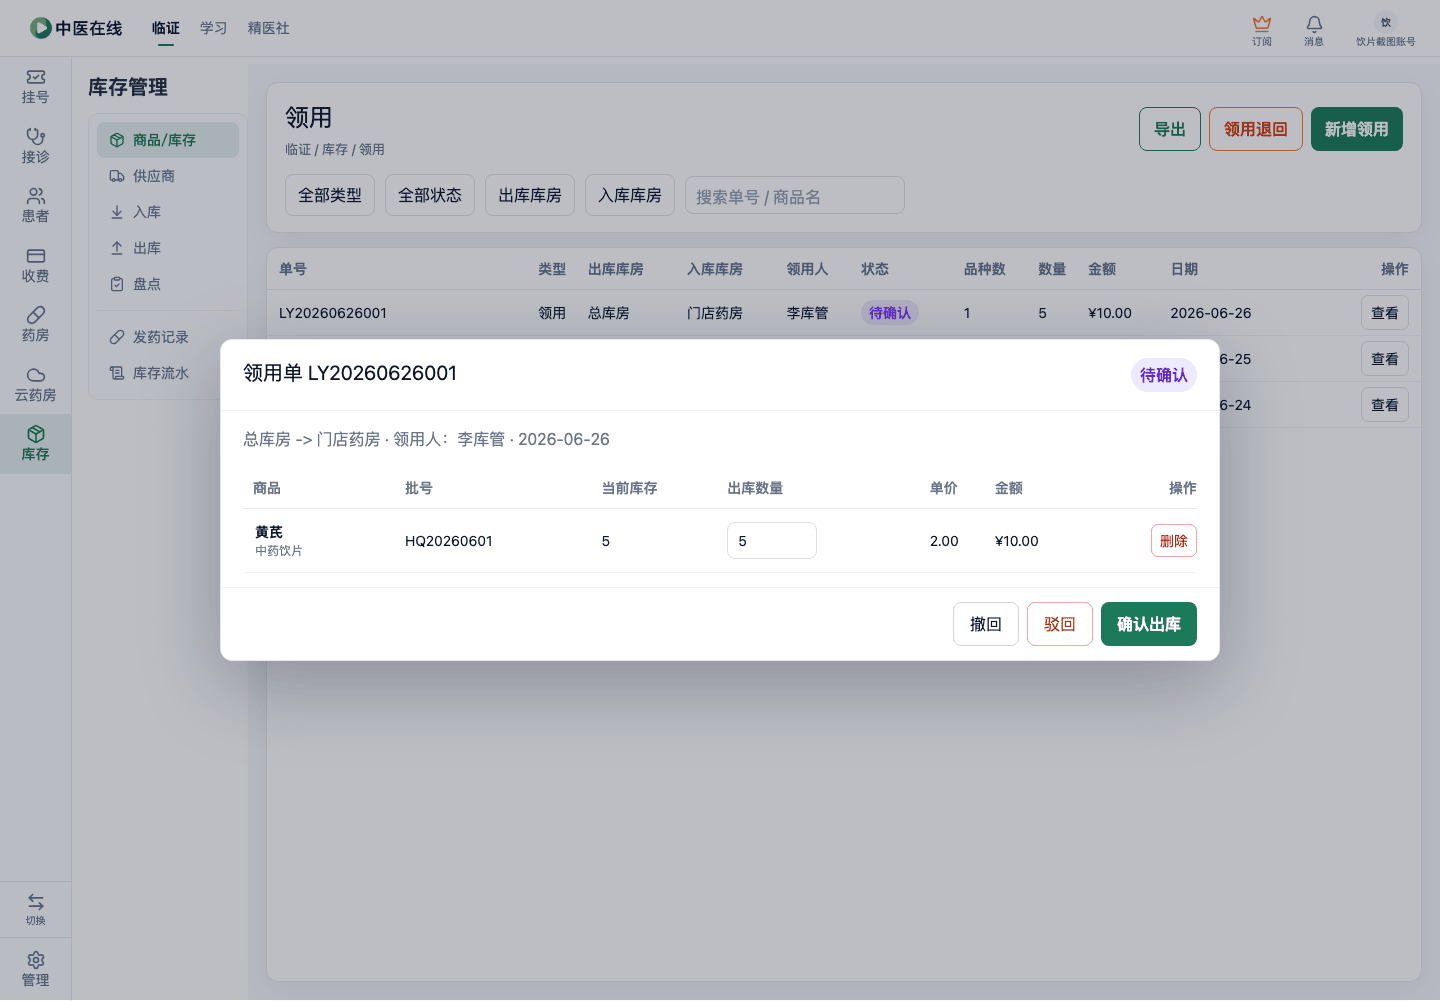Click the 待确认 status in table row
The image size is (1440, 1001).
[890, 313]
